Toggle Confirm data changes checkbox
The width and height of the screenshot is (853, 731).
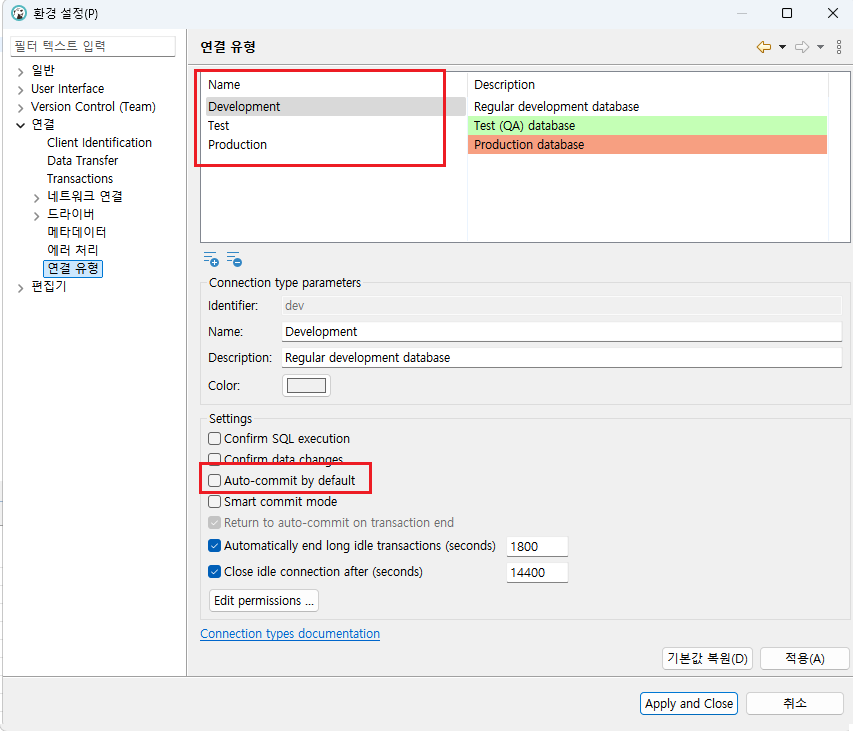click(x=214, y=459)
